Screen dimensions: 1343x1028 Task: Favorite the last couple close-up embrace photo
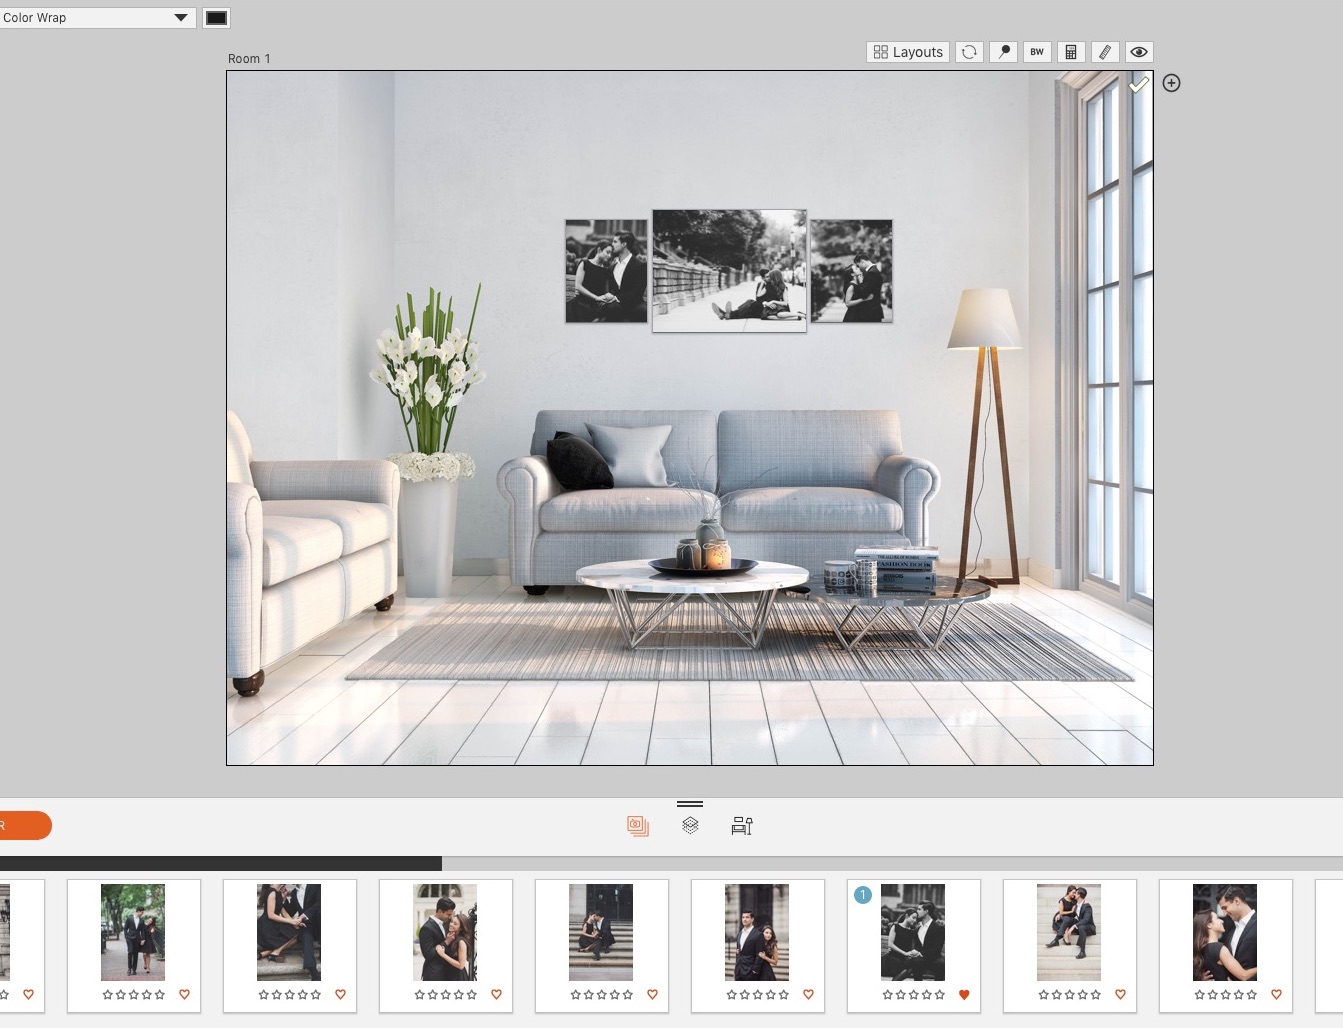(1276, 994)
